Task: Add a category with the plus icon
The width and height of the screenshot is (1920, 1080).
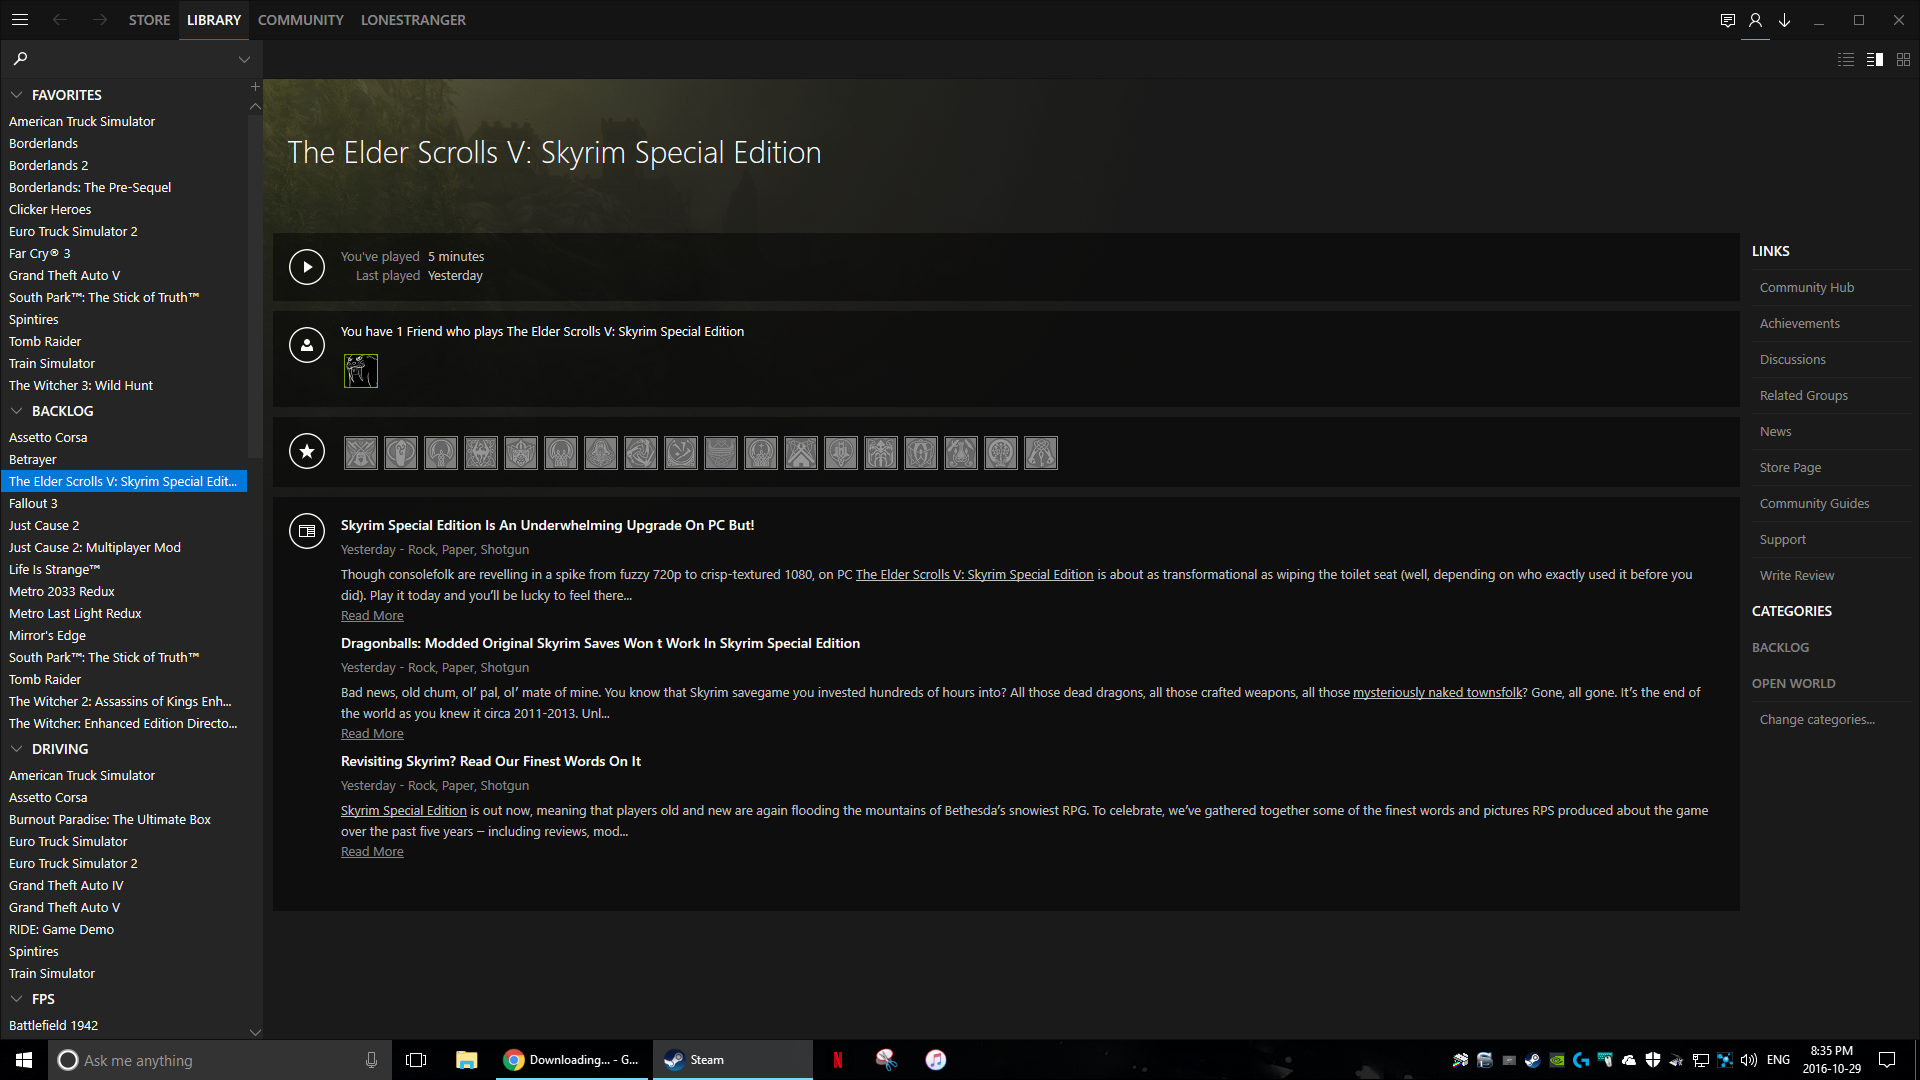Action: 255,87
